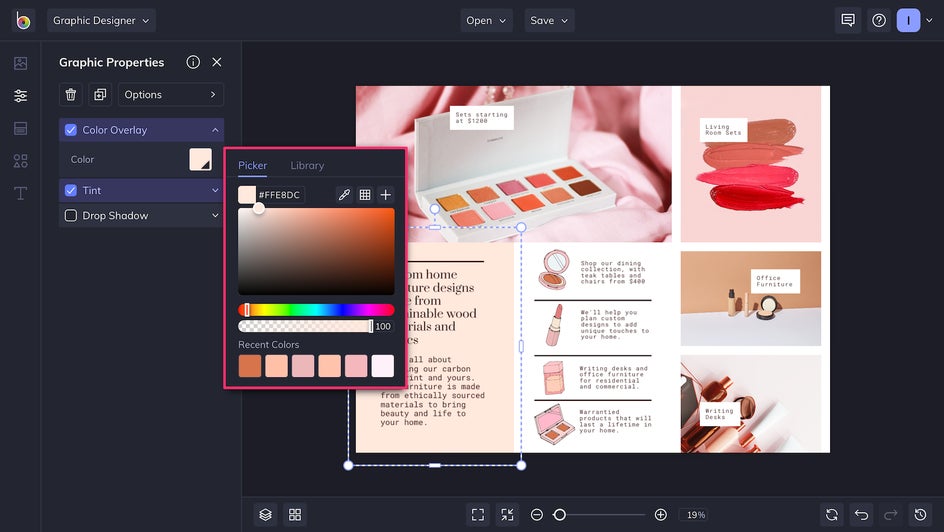Click the 'Living Room Sets' label on canvas

coord(723,130)
